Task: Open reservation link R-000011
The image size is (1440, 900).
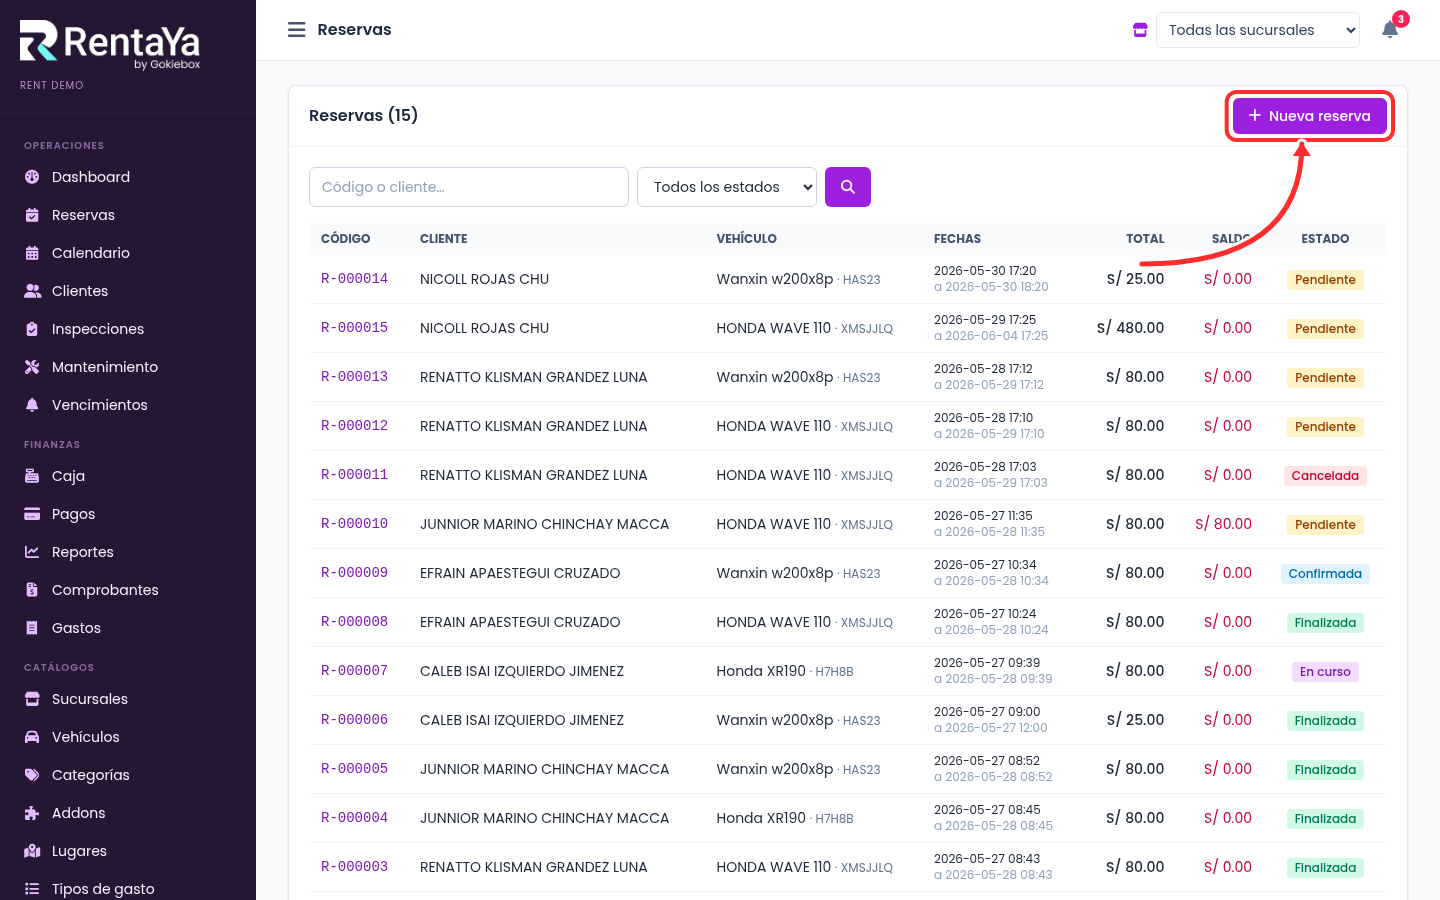Action: coord(354,475)
